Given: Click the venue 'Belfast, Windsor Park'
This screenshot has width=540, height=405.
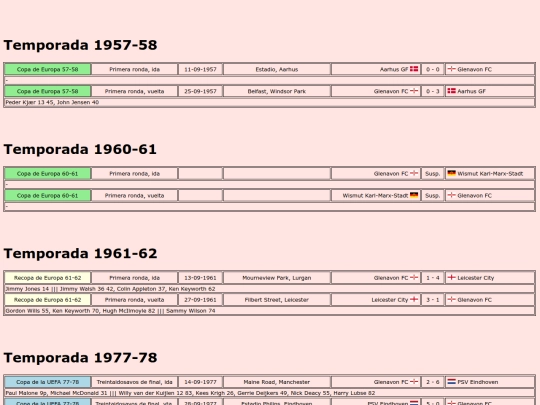Looking at the screenshot, I should pos(277,91).
